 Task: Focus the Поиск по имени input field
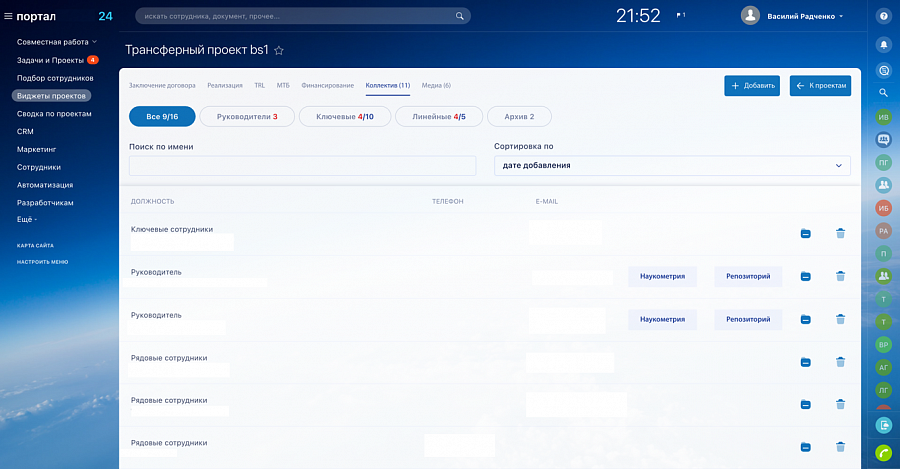point(302,165)
